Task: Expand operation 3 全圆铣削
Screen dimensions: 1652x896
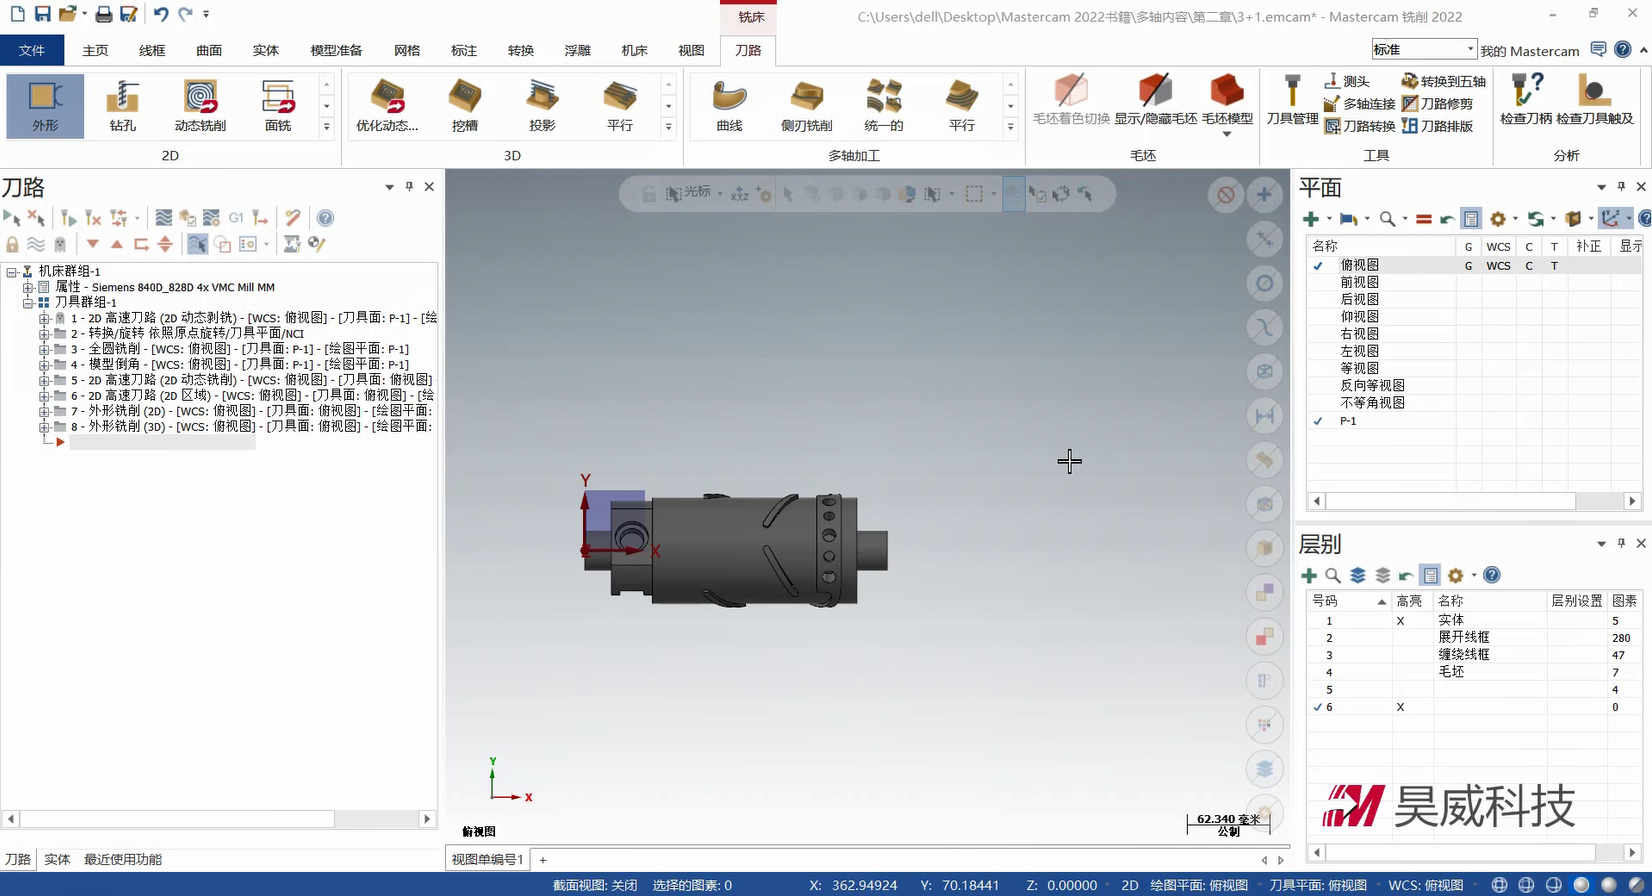Action: point(44,349)
